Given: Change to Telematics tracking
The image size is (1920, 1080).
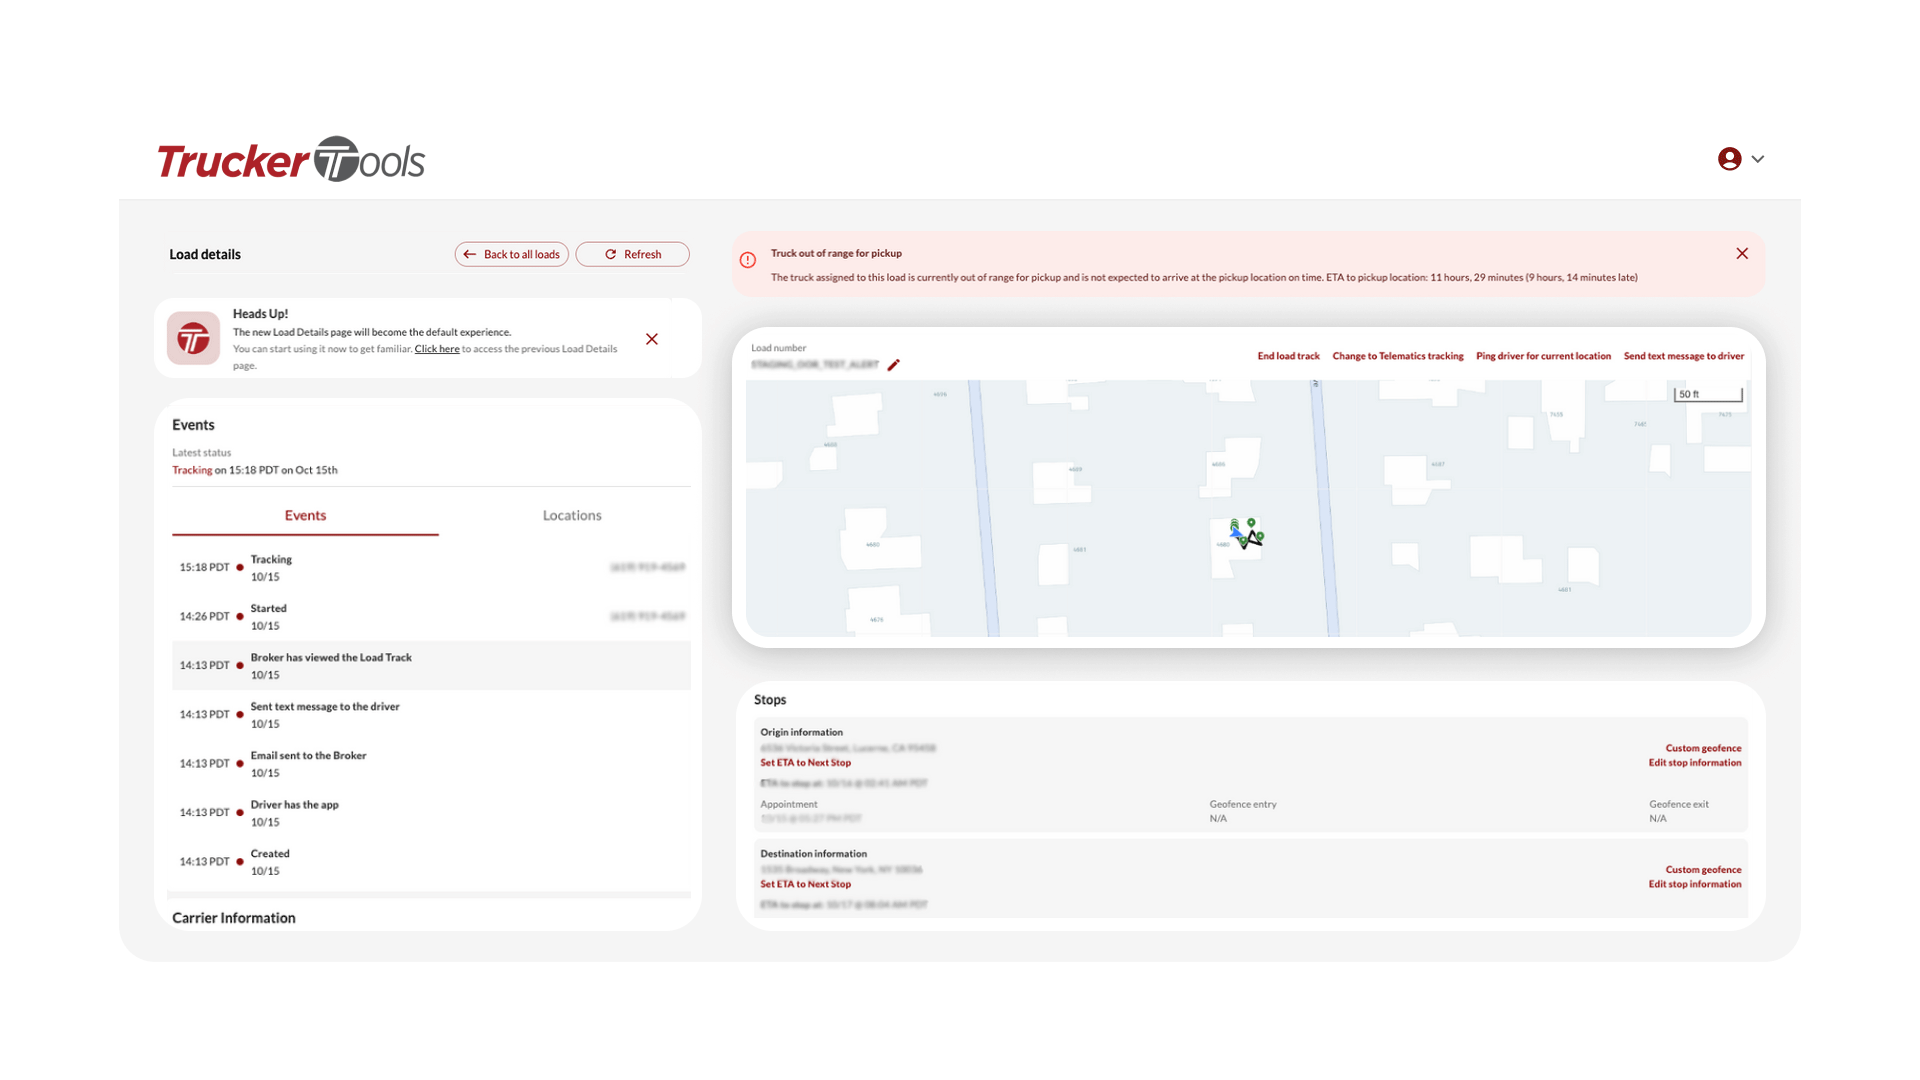Looking at the screenshot, I should tap(1397, 356).
